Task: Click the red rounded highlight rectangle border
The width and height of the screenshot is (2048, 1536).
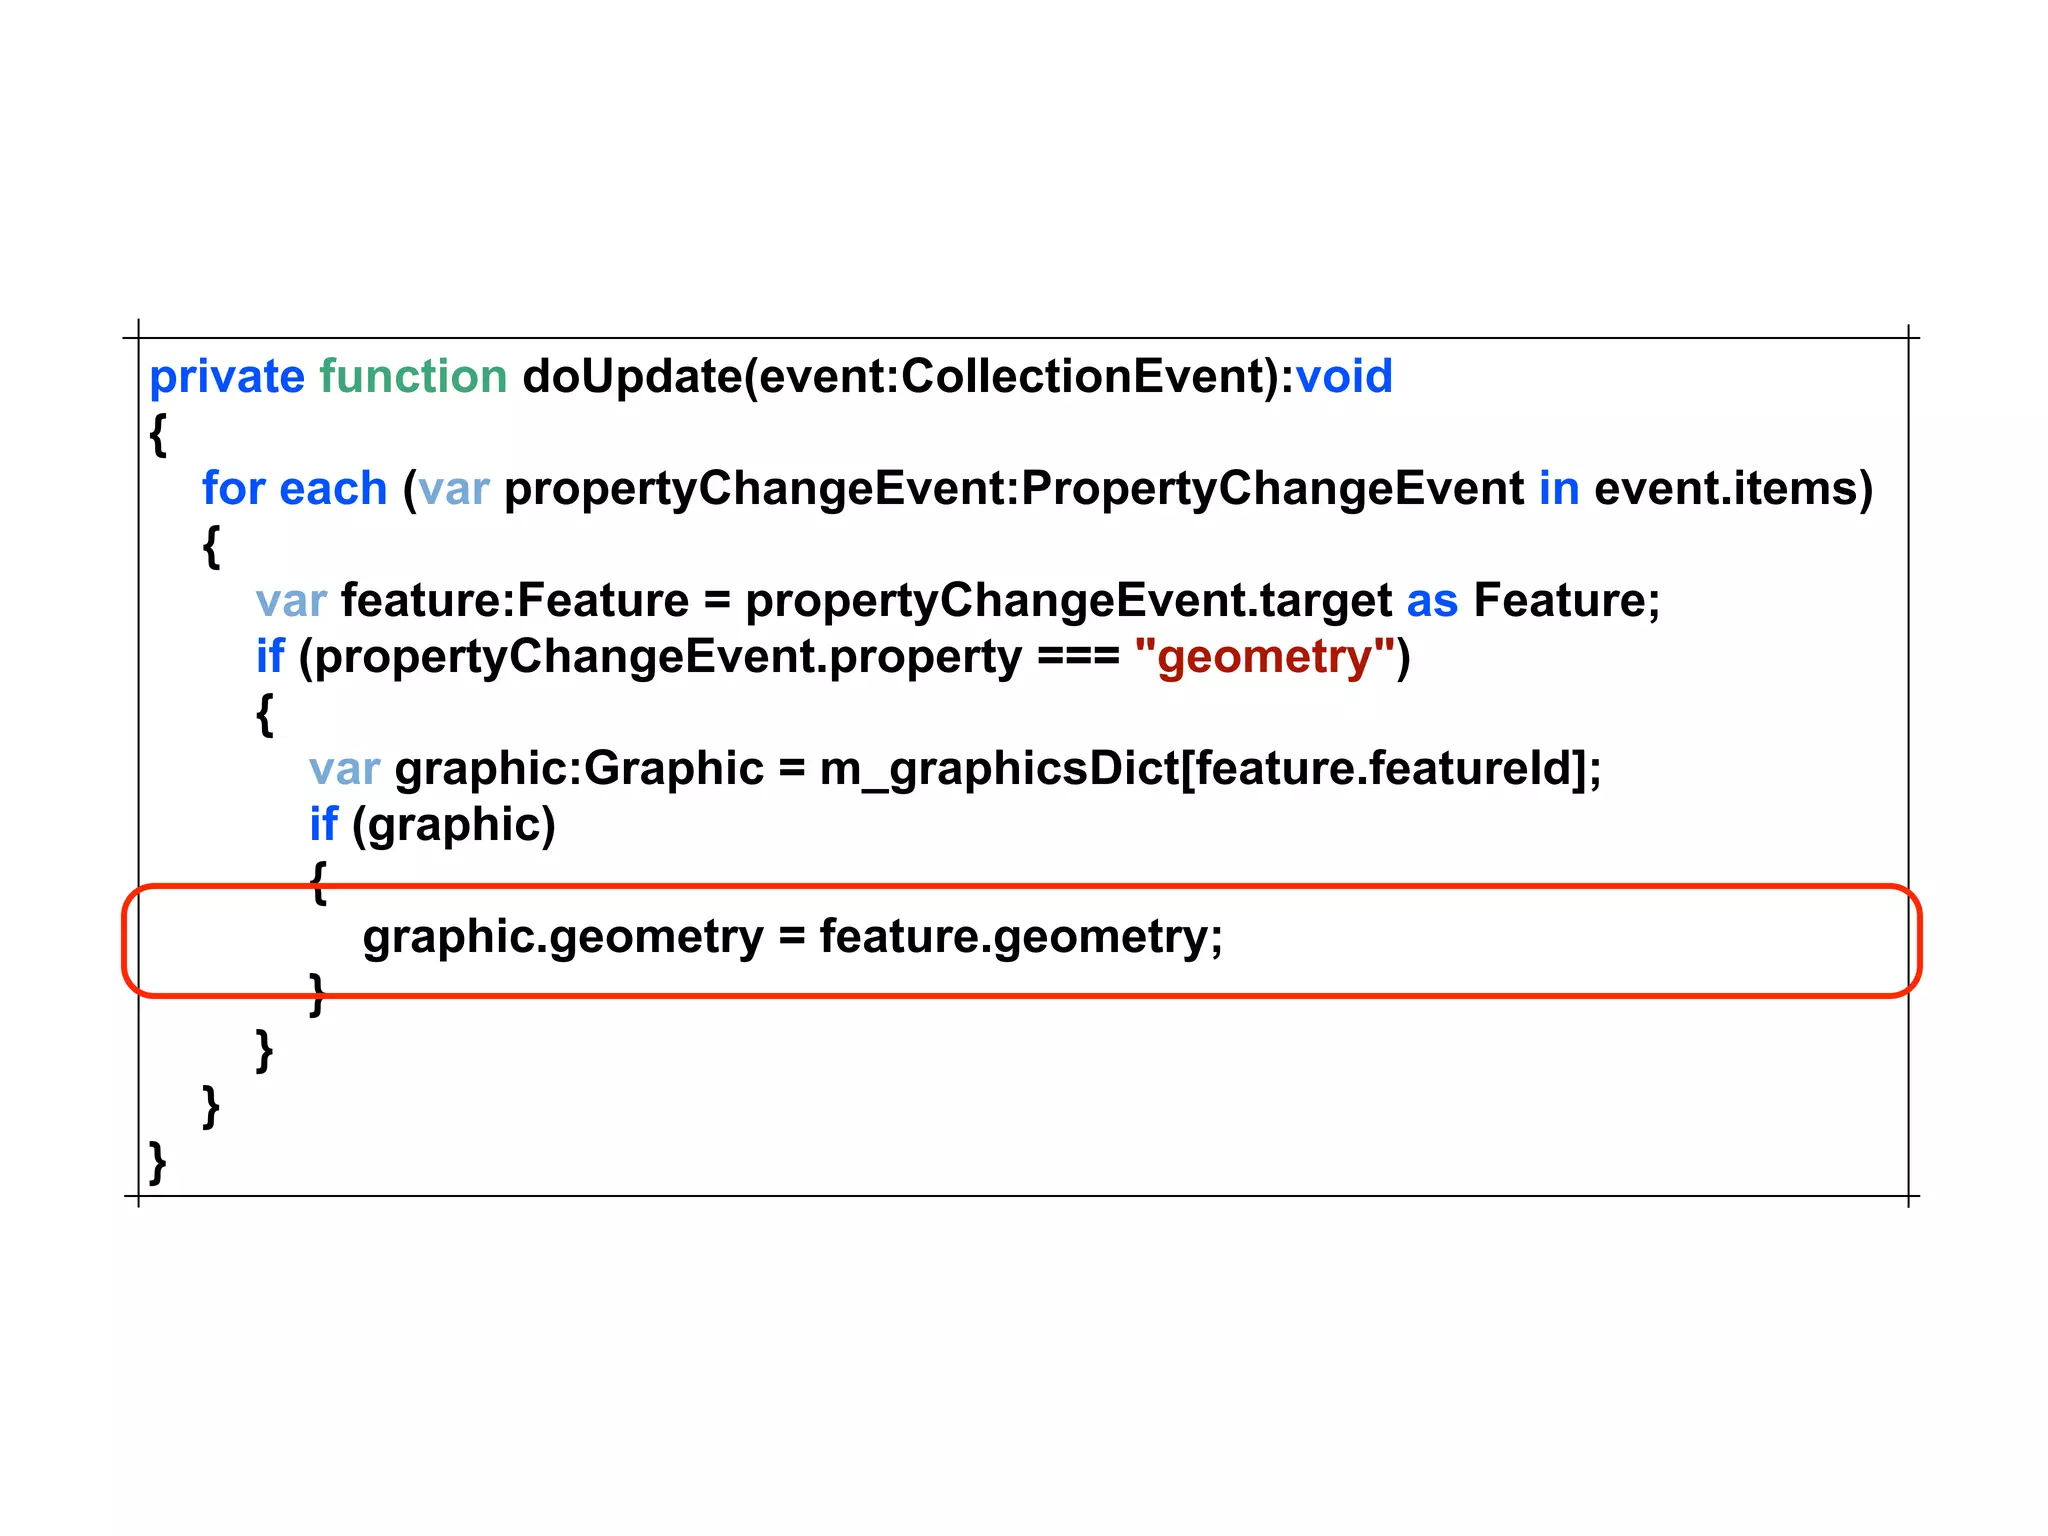Action: point(1000,886)
